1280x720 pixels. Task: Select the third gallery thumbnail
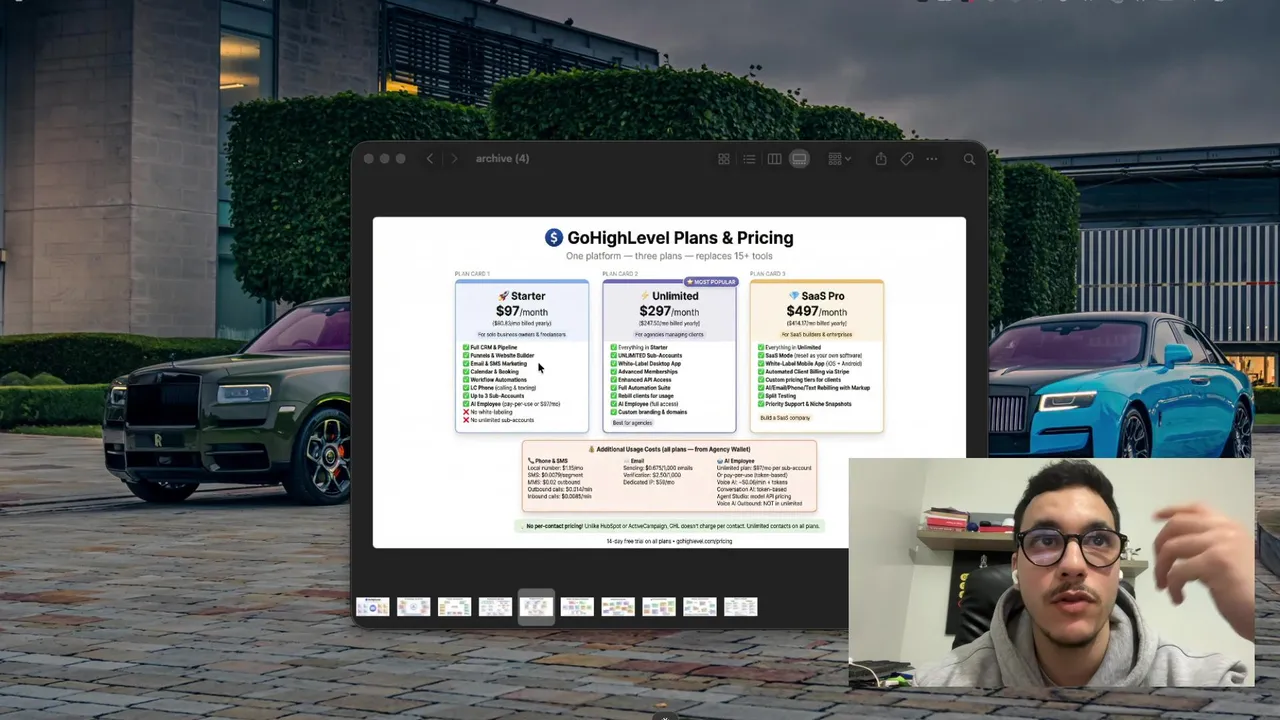tap(454, 607)
